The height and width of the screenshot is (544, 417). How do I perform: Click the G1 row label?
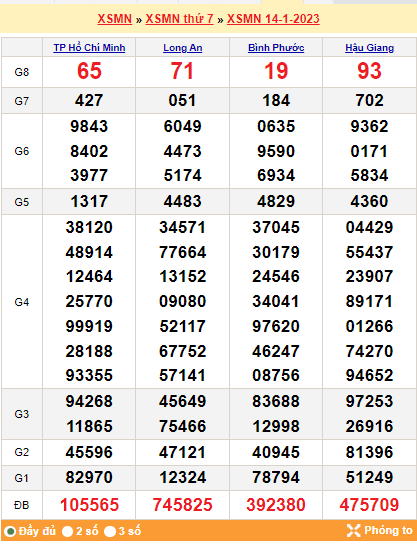click(22, 478)
